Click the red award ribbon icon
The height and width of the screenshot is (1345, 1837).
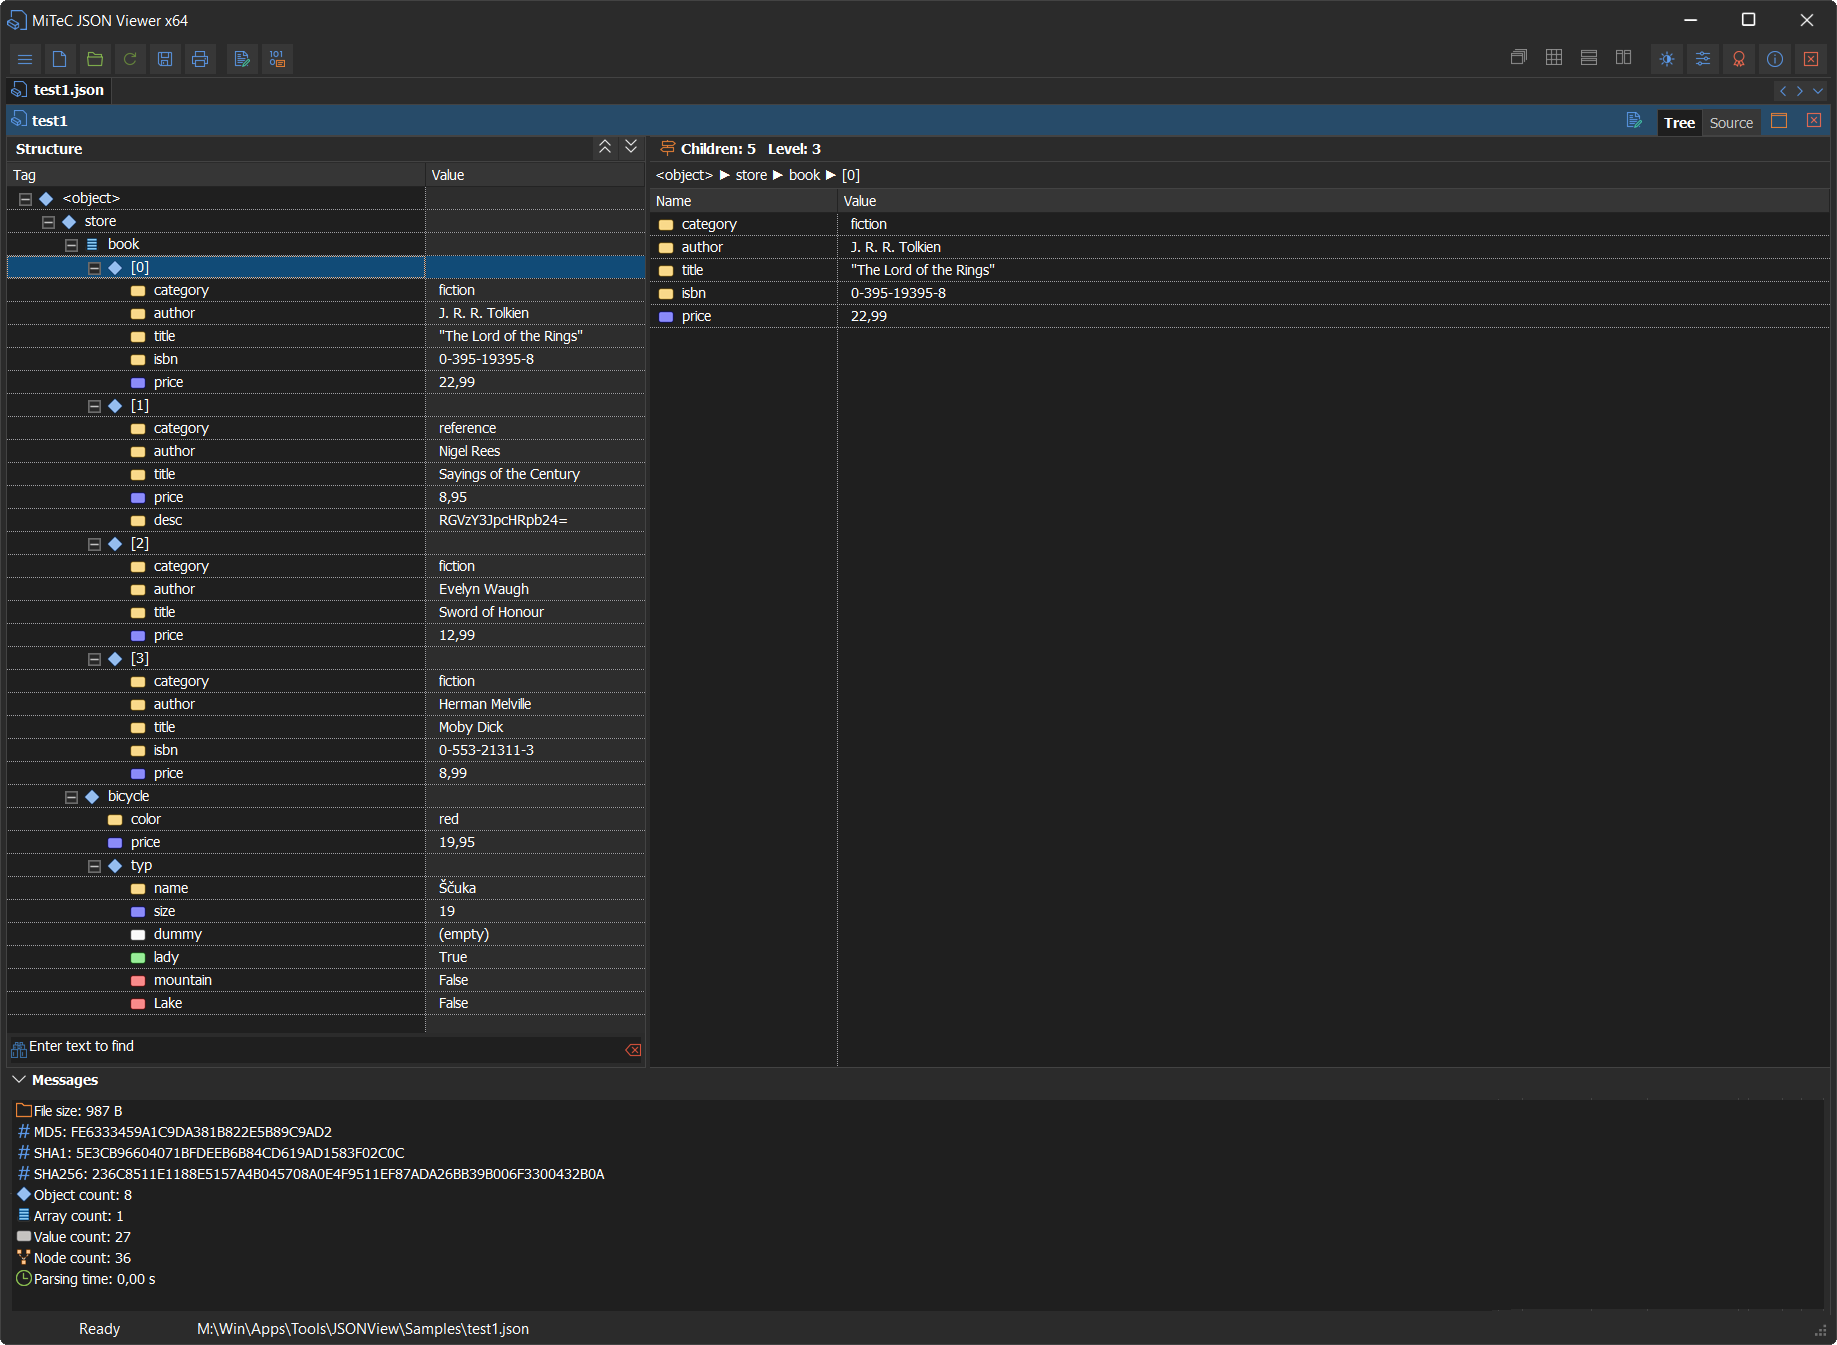point(1739,59)
